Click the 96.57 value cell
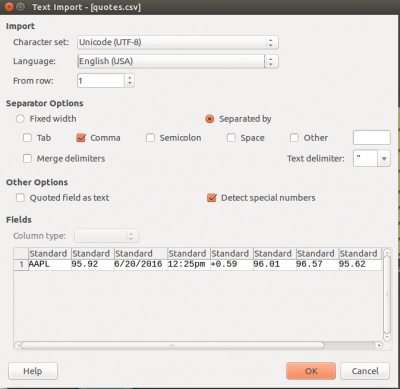 [317, 264]
